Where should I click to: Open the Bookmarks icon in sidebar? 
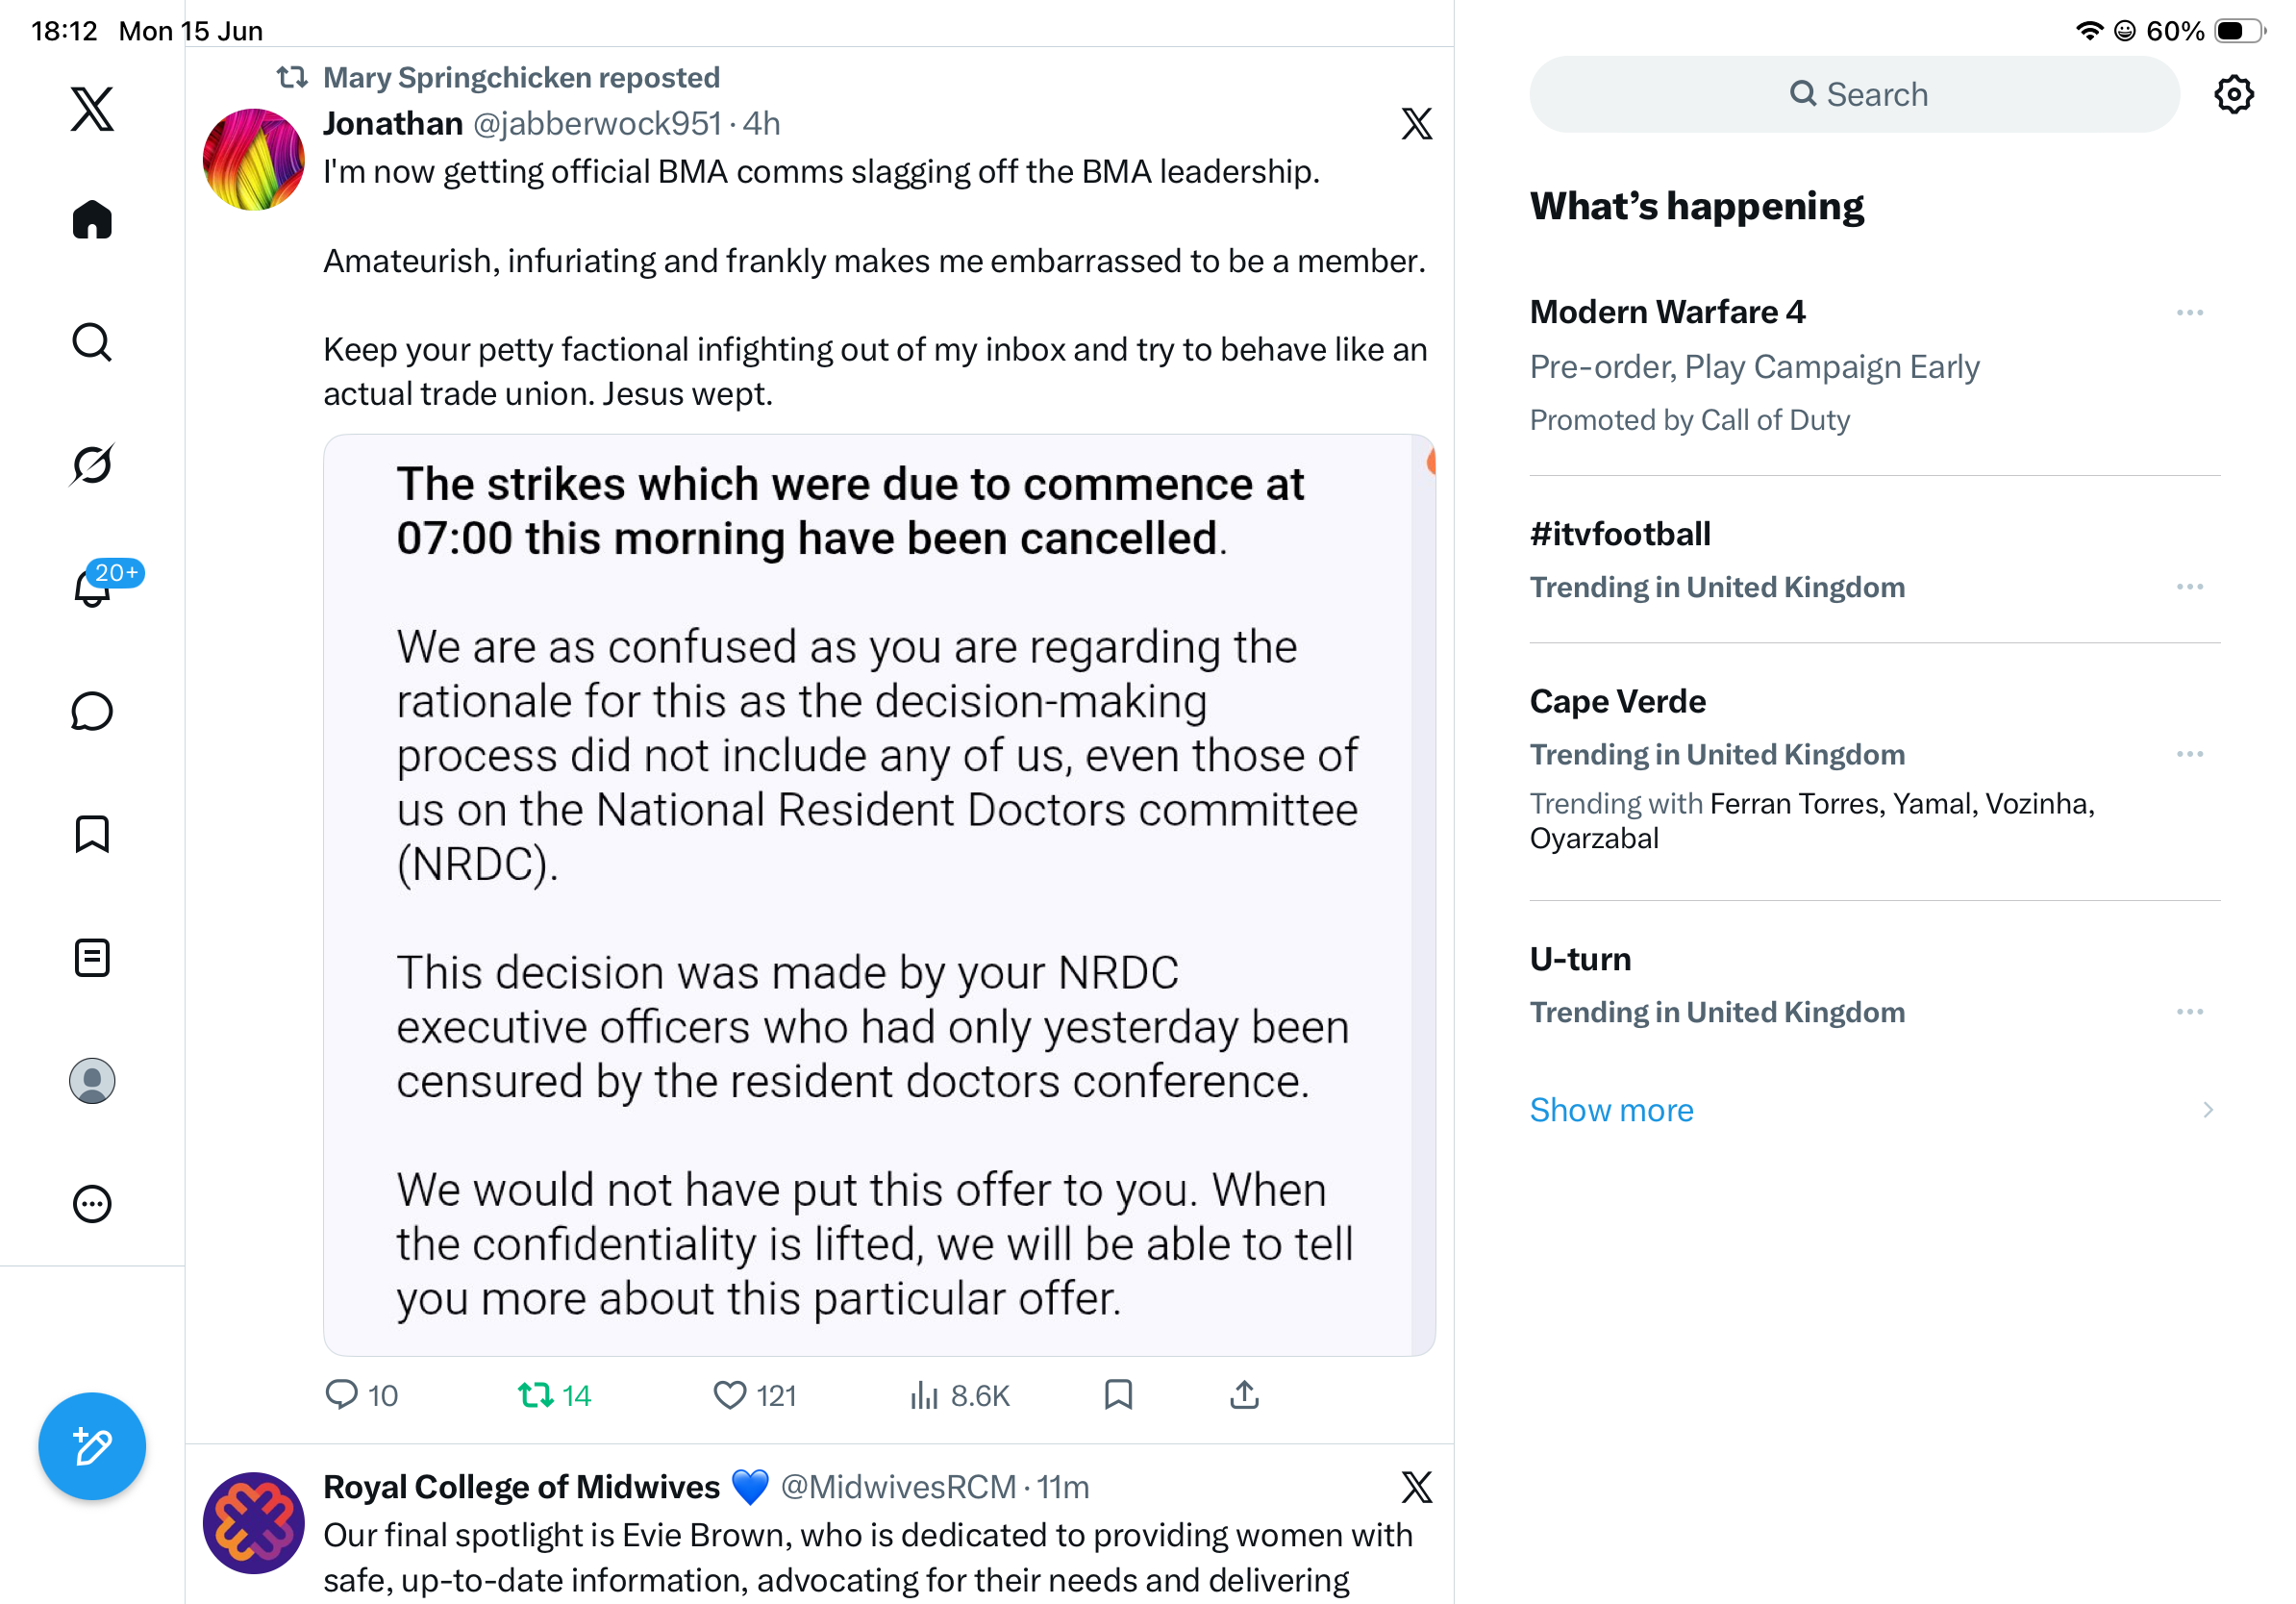point(92,834)
